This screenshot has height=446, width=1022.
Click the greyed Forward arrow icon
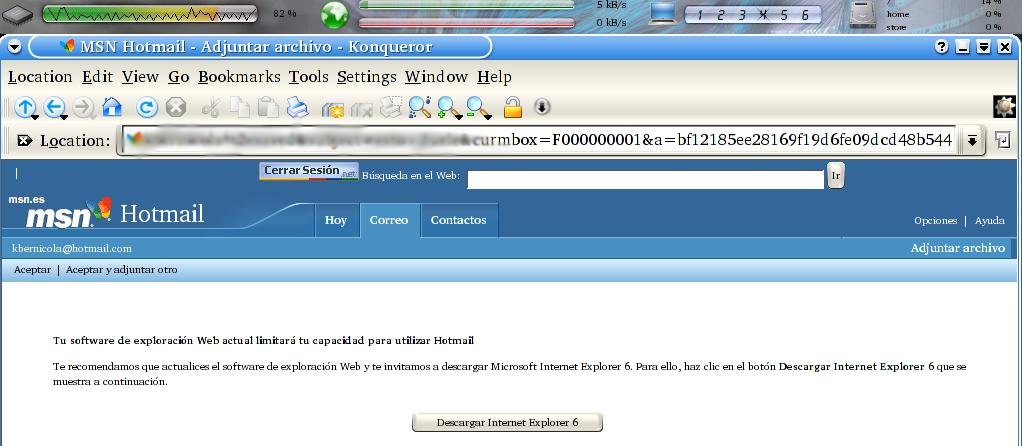83,107
